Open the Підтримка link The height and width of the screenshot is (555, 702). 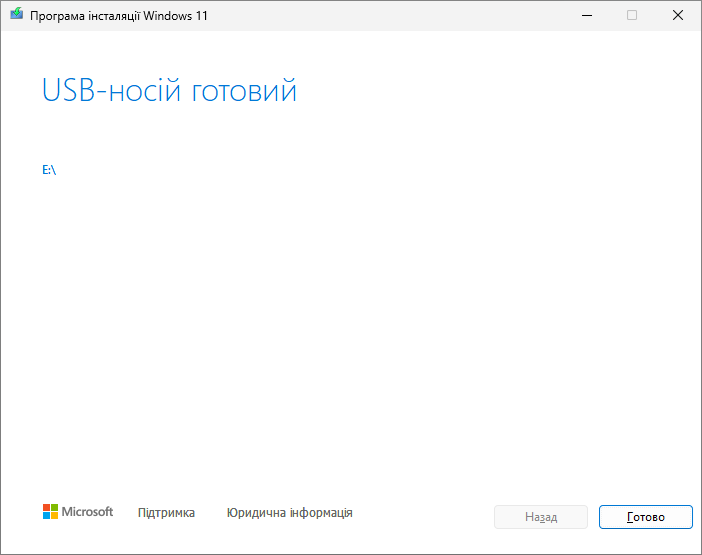tap(166, 512)
